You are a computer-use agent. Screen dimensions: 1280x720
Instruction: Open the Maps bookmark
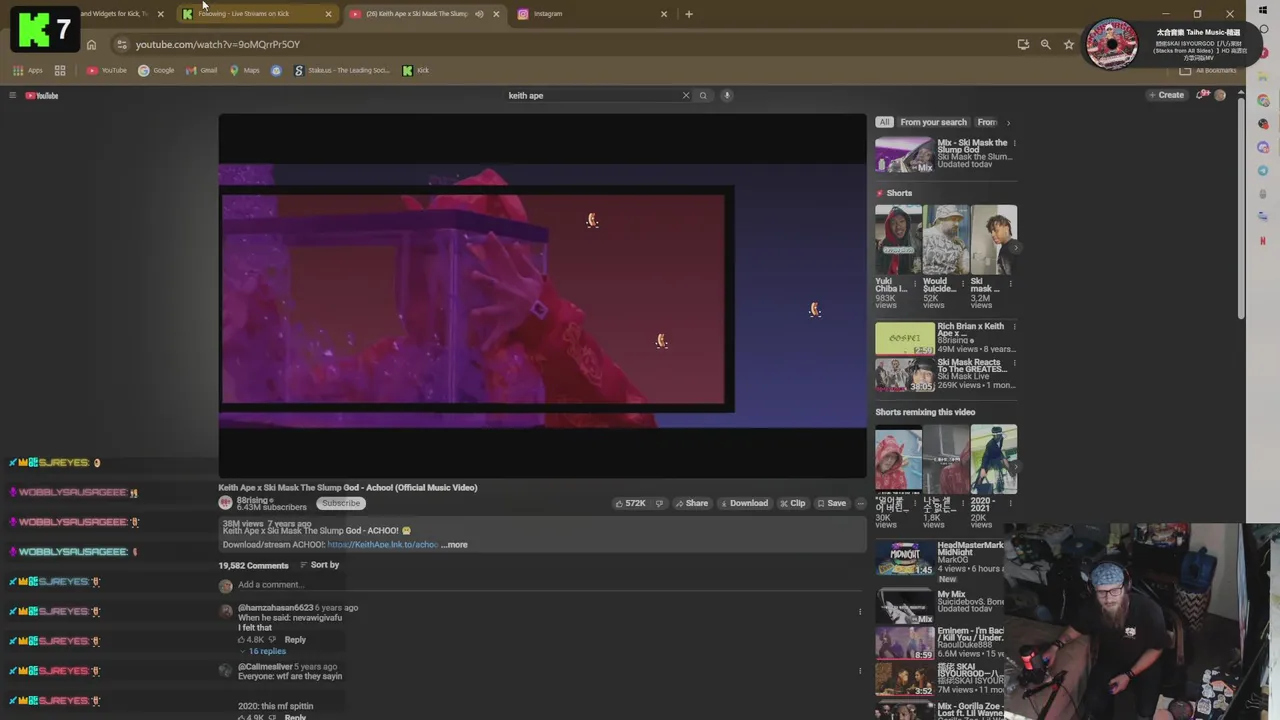coord(244,70)
